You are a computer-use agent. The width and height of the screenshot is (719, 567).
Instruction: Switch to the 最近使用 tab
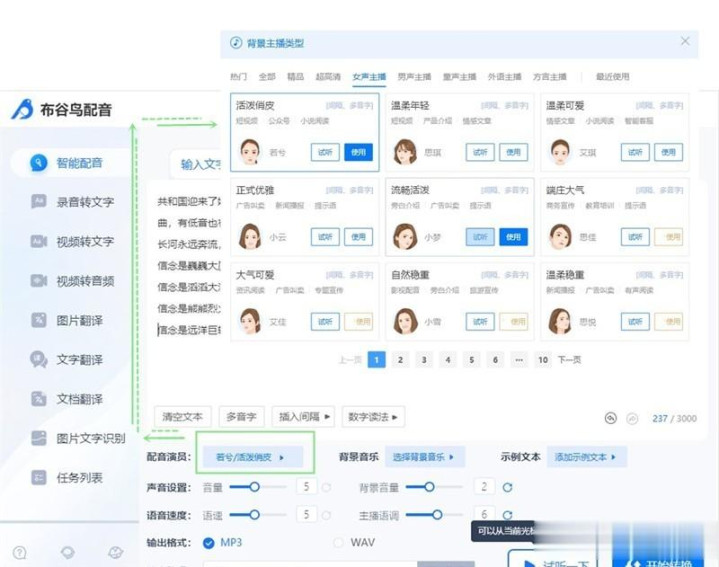tap(613, 77)
